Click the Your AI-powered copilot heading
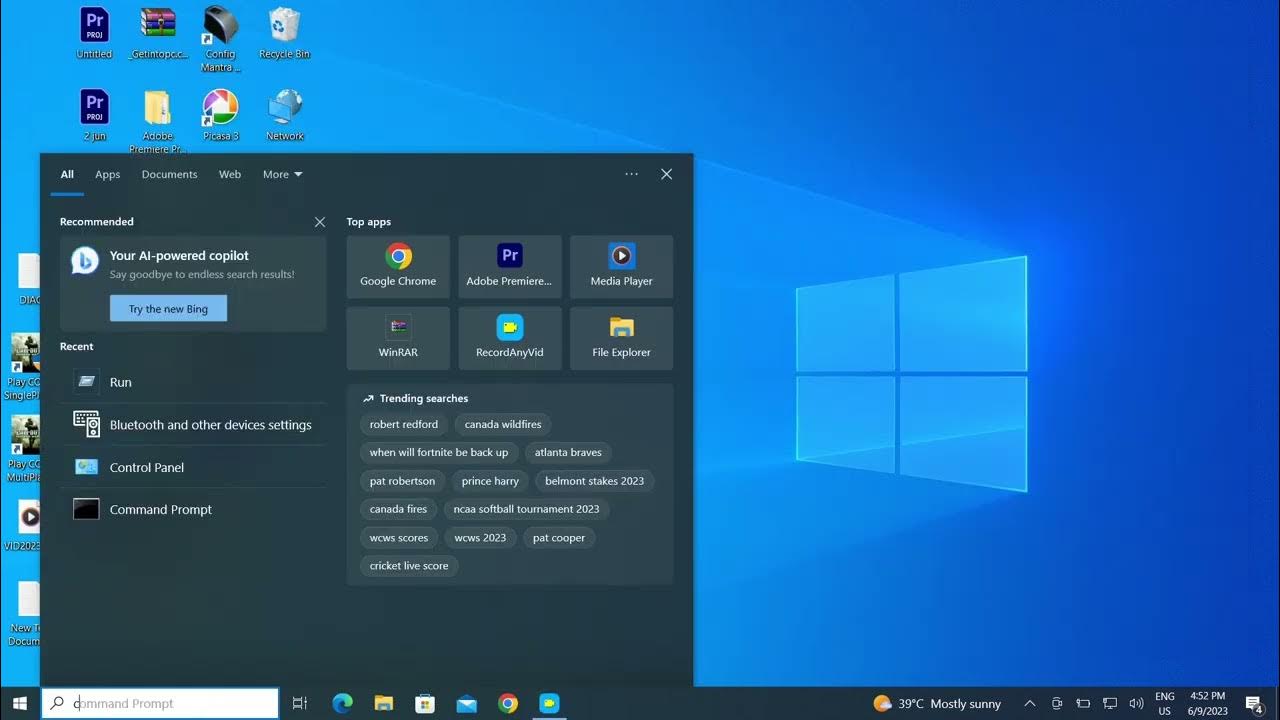Viewport: 1280px width, 720px height. (179, 256)
